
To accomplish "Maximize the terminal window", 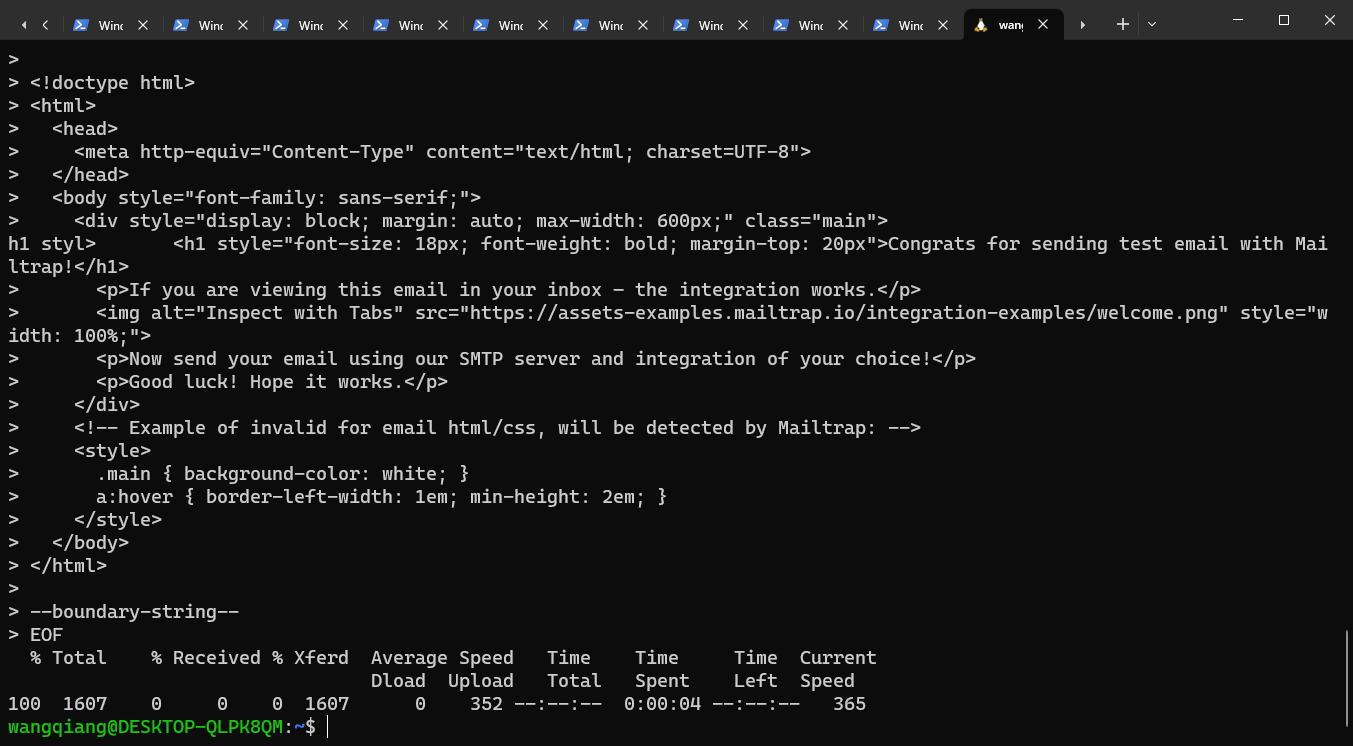I will pos(1284,20).
